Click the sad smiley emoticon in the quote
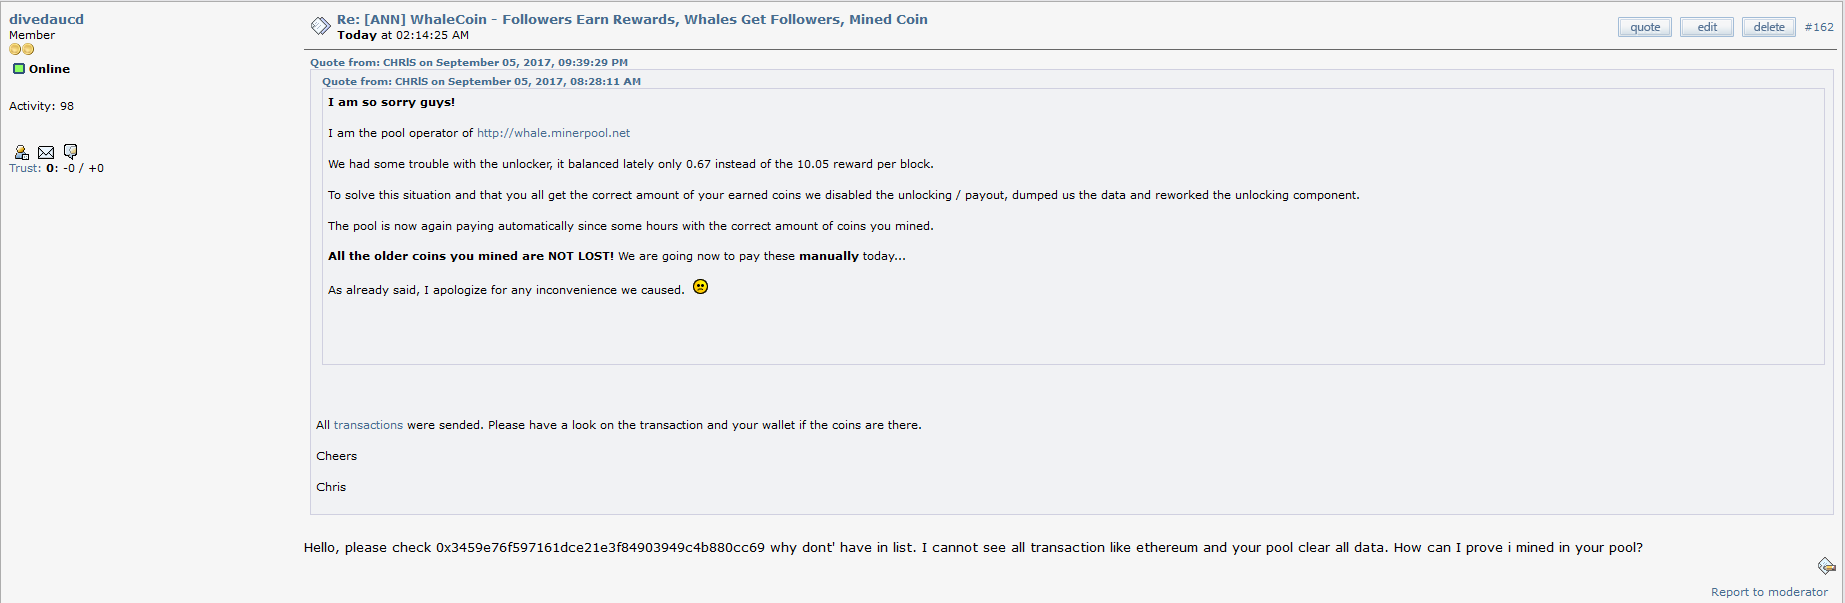The height and width of the screenshot is (603, 1845). pos(700,287)
